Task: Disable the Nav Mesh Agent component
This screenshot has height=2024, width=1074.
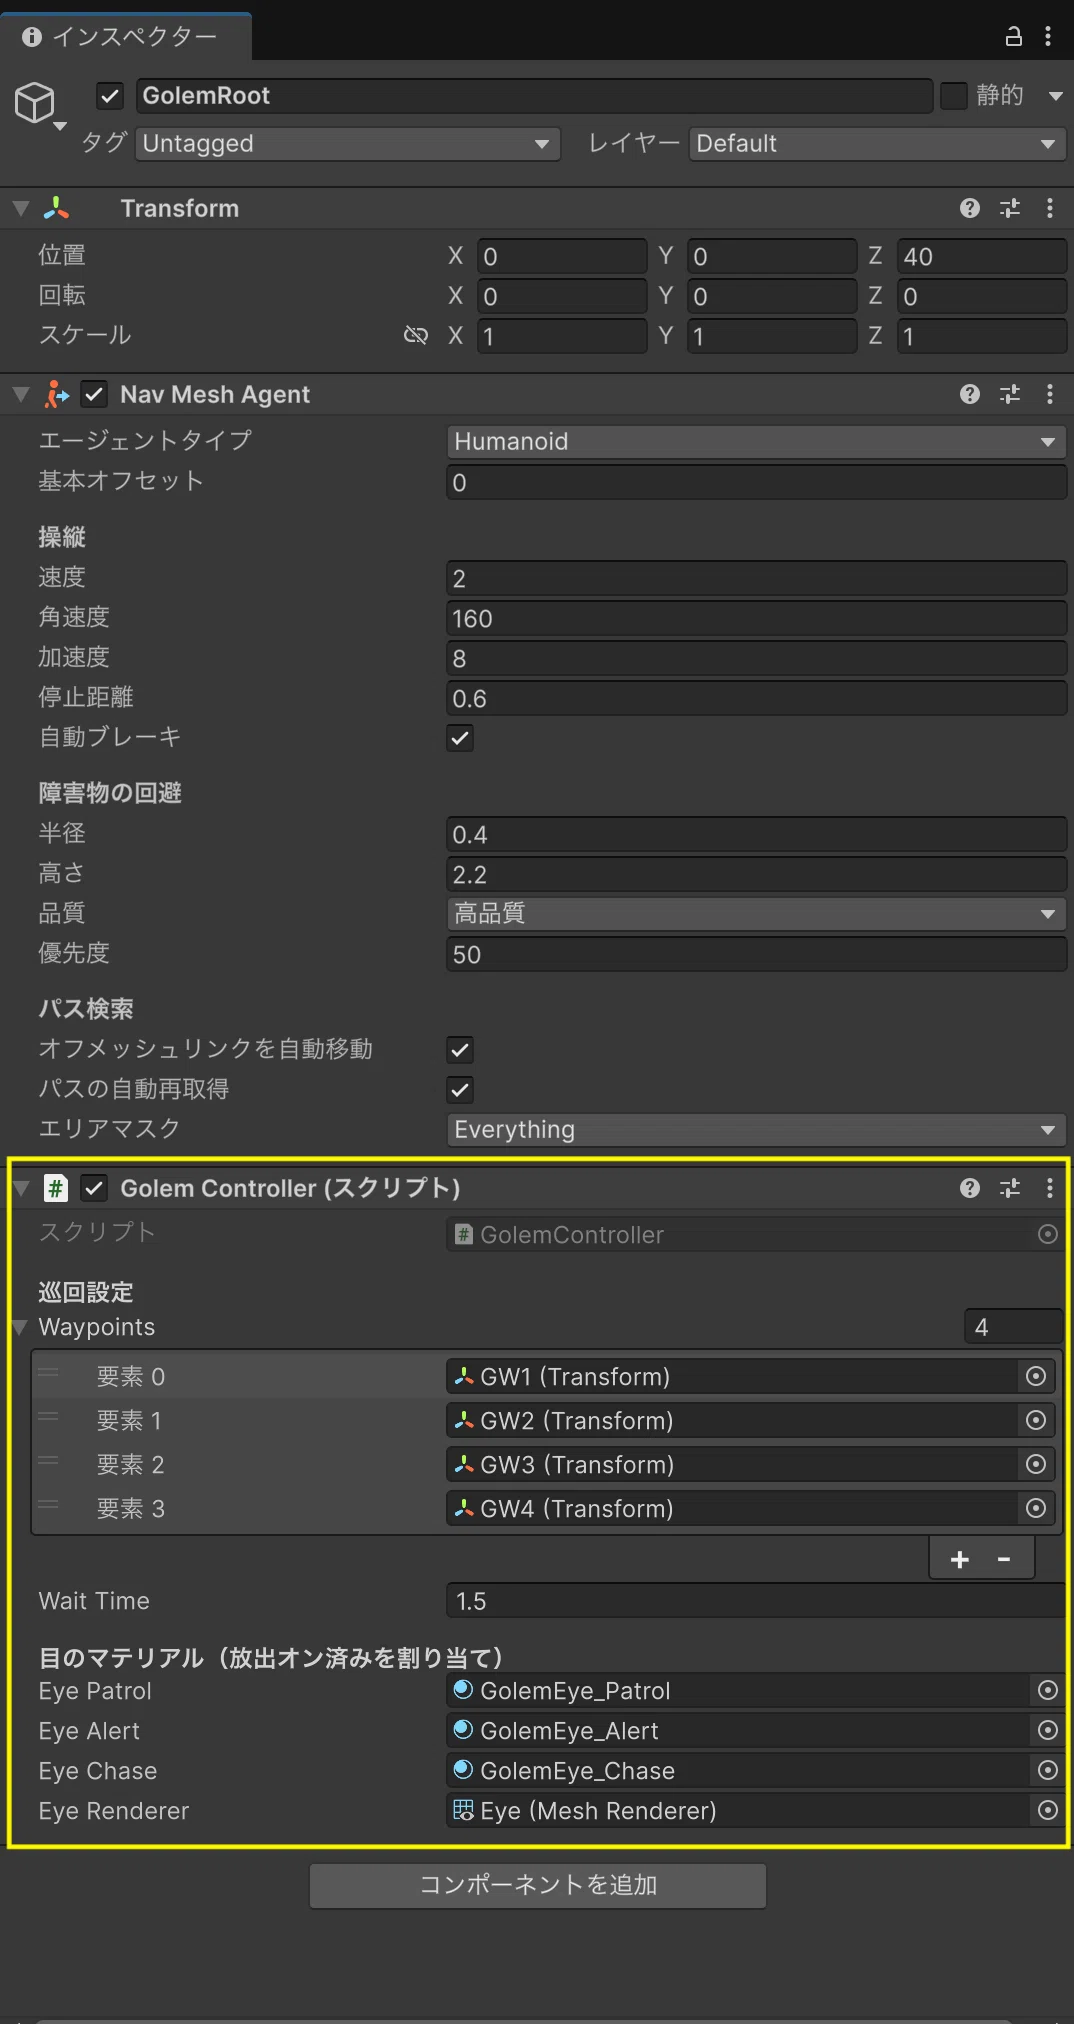Action: (x=94, y=394)
